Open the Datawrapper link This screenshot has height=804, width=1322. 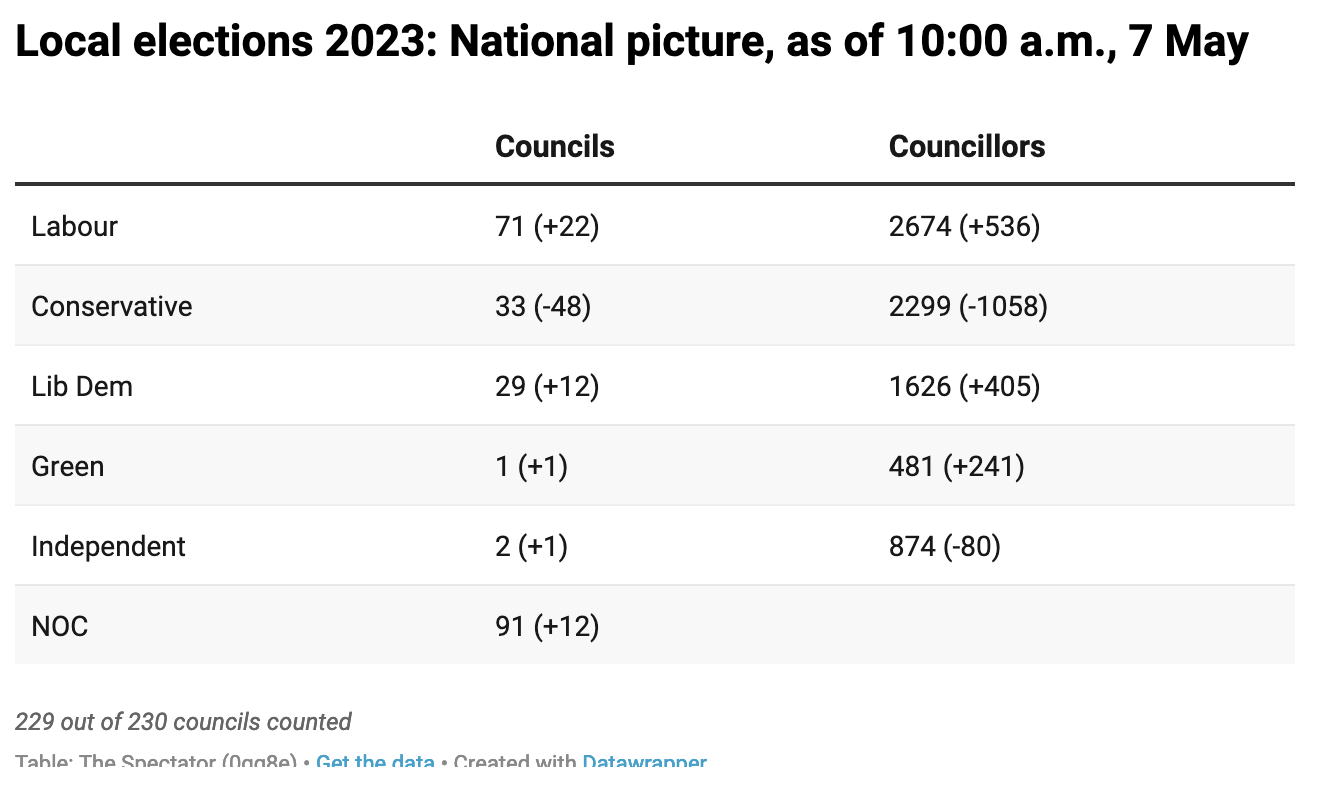[644, 762]
